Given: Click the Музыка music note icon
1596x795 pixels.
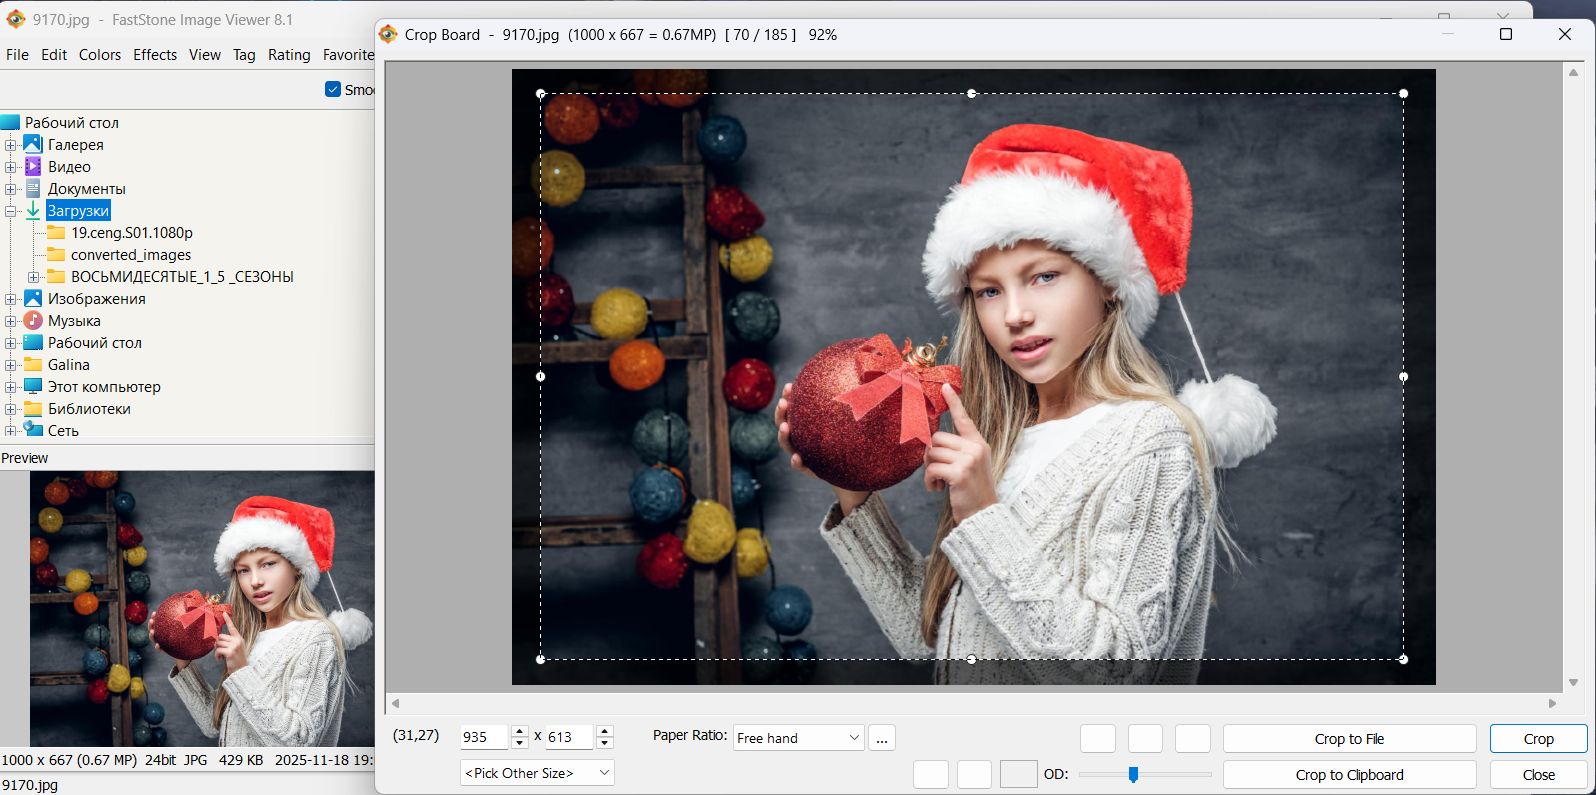Looking at the screenshot, I should click(33, 321).
